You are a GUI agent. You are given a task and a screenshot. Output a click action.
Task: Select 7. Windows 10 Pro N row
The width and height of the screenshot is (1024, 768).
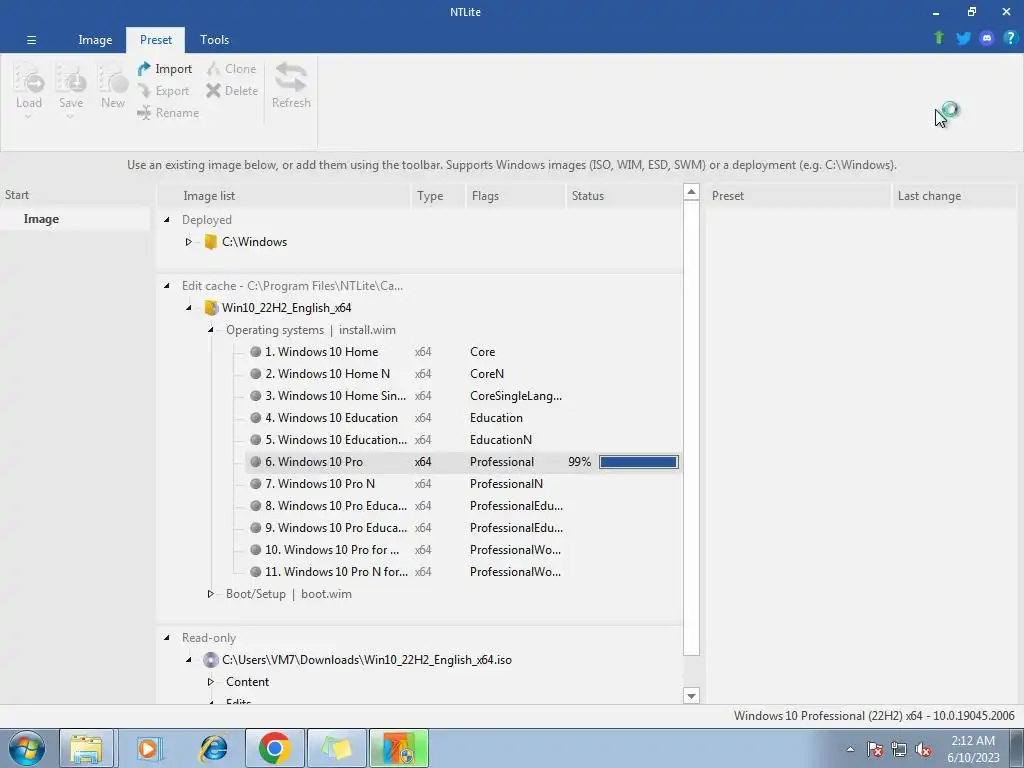tap(463, 484)
